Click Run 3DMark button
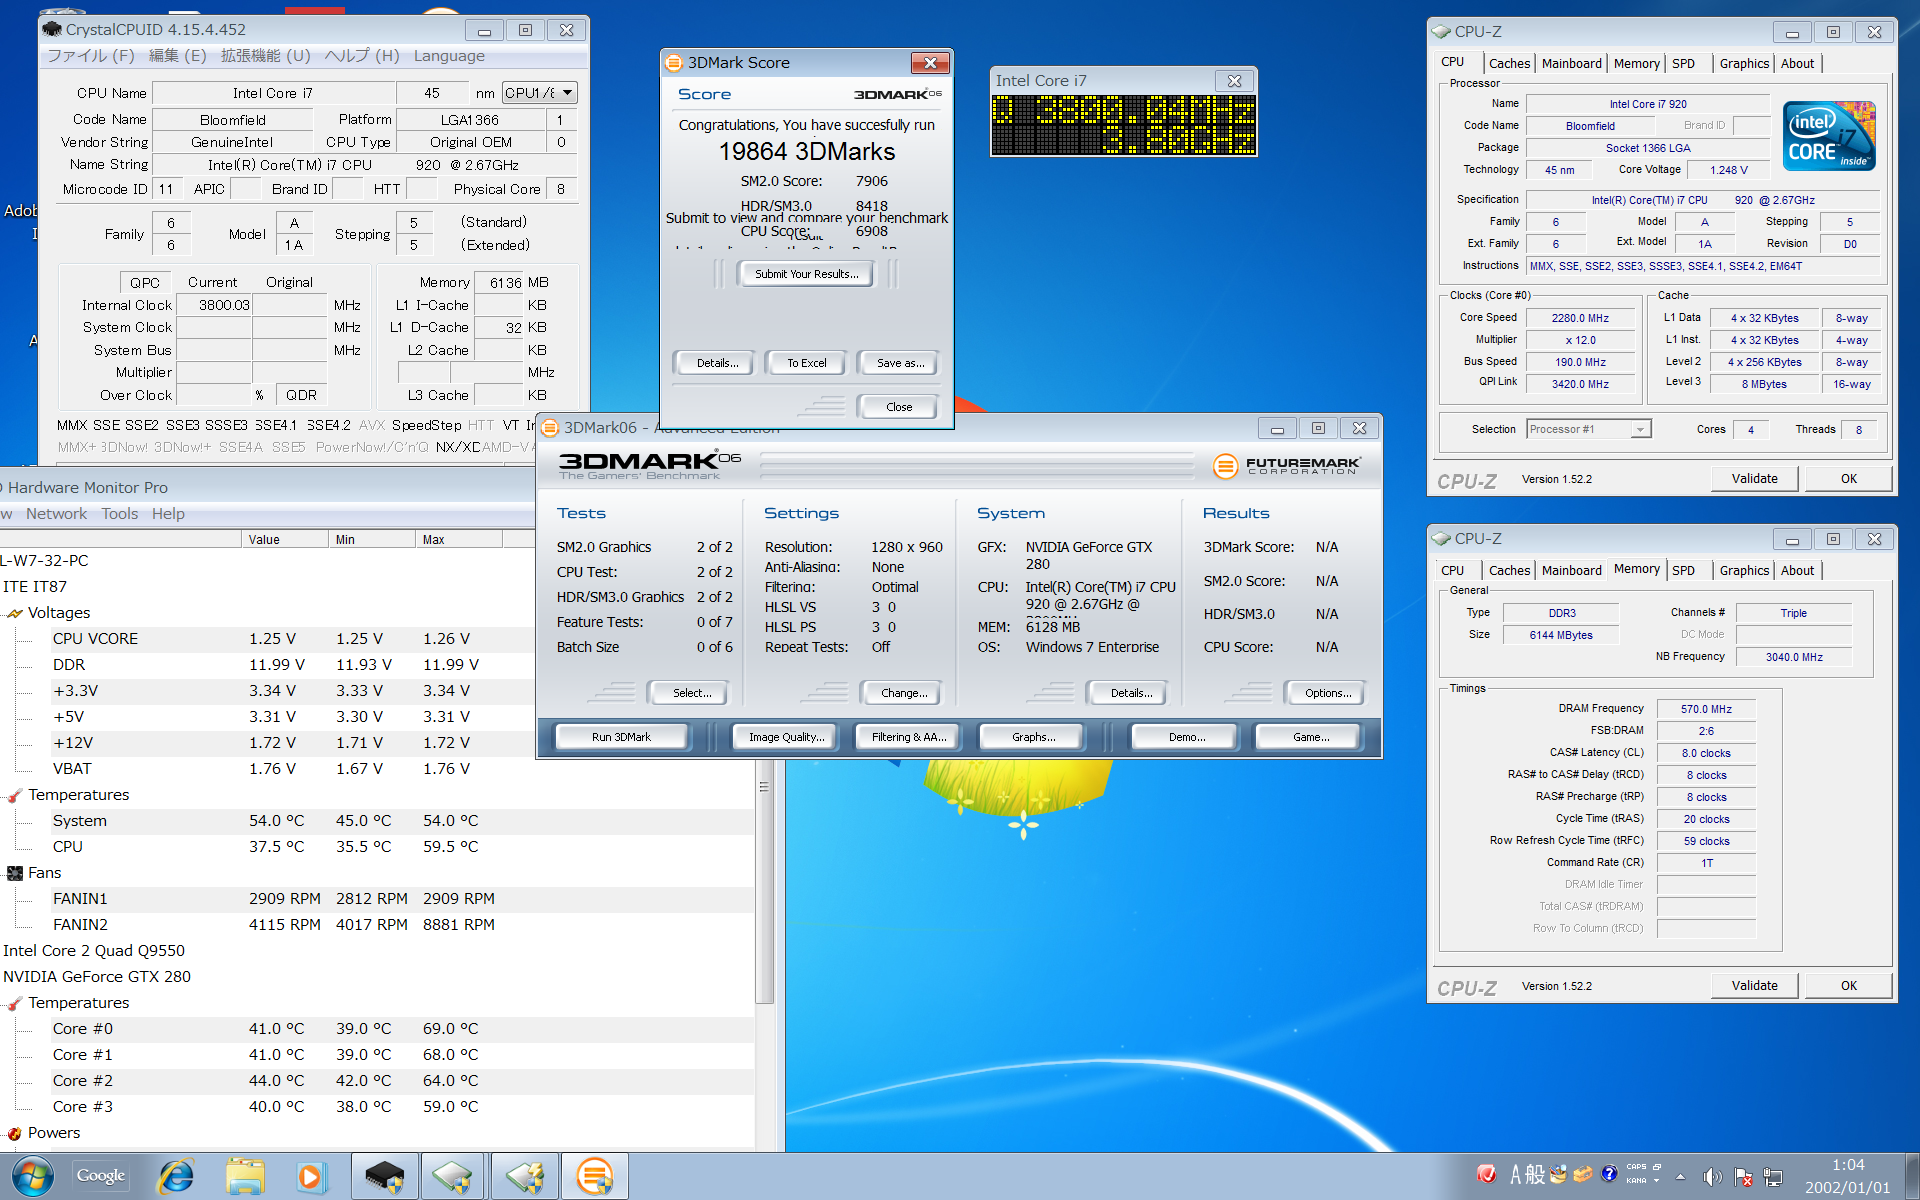The width and height of the screenshot is (1920, 1200). (x=621, y=737)
